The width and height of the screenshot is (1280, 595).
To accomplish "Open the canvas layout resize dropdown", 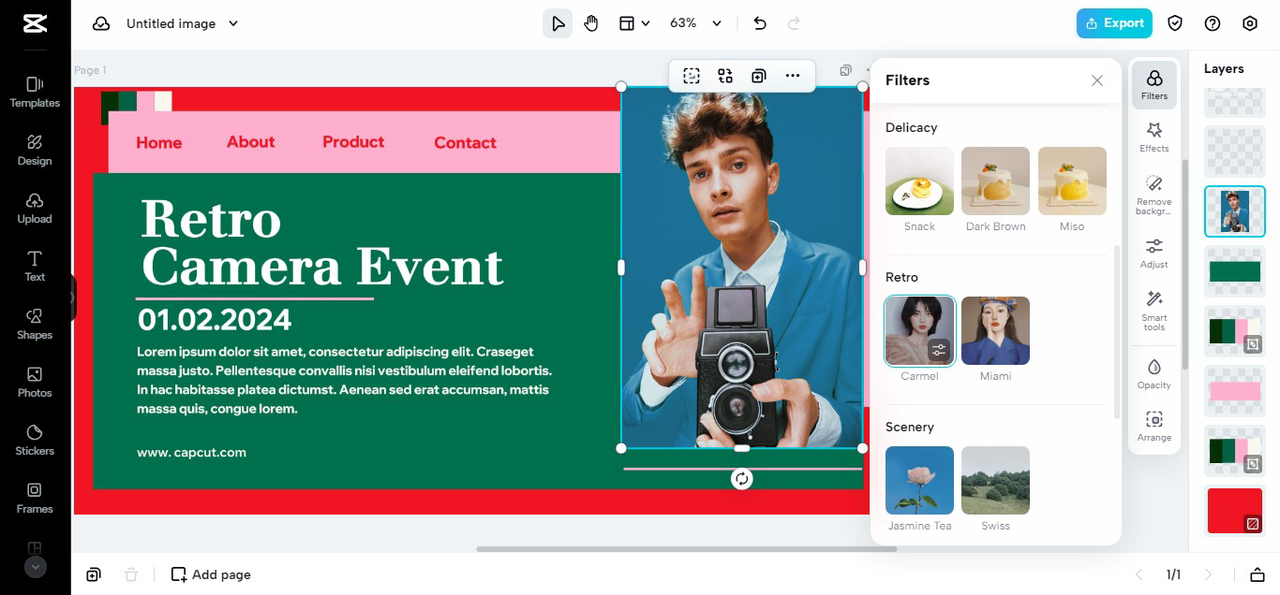I will coord(634,23).
